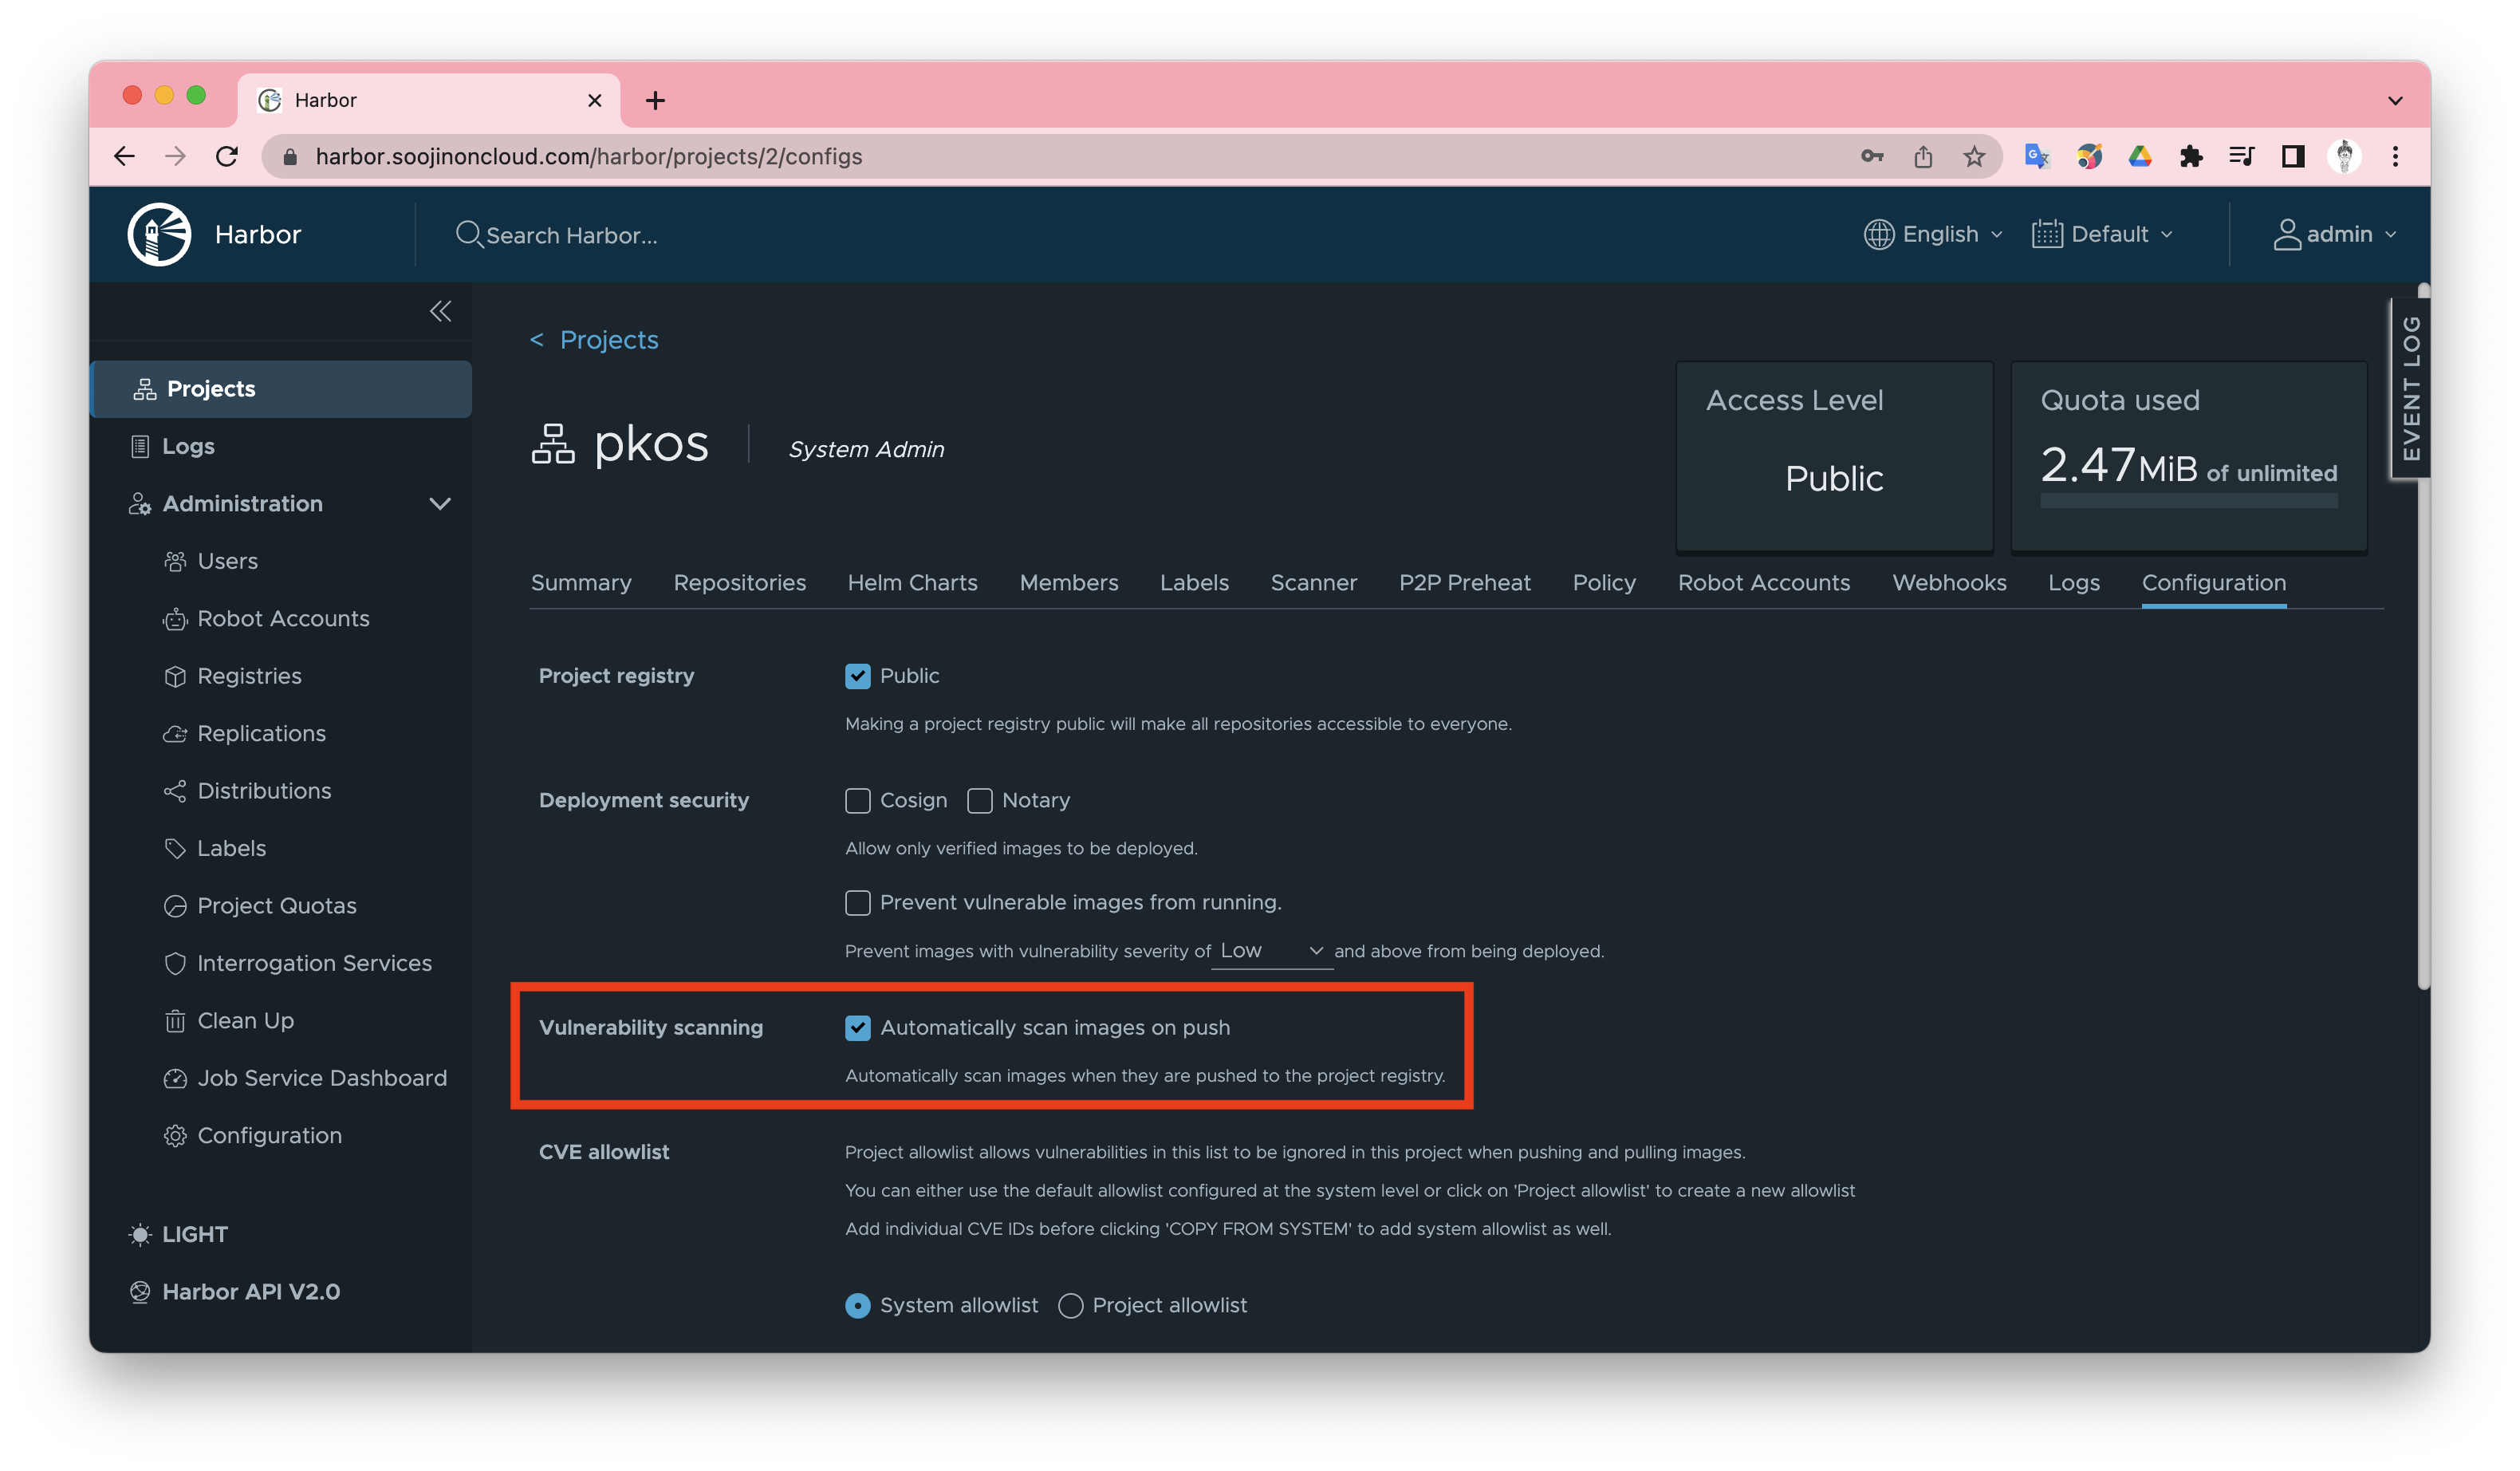Click the Harbor lighthouse logo icon

tap(159, 234)
